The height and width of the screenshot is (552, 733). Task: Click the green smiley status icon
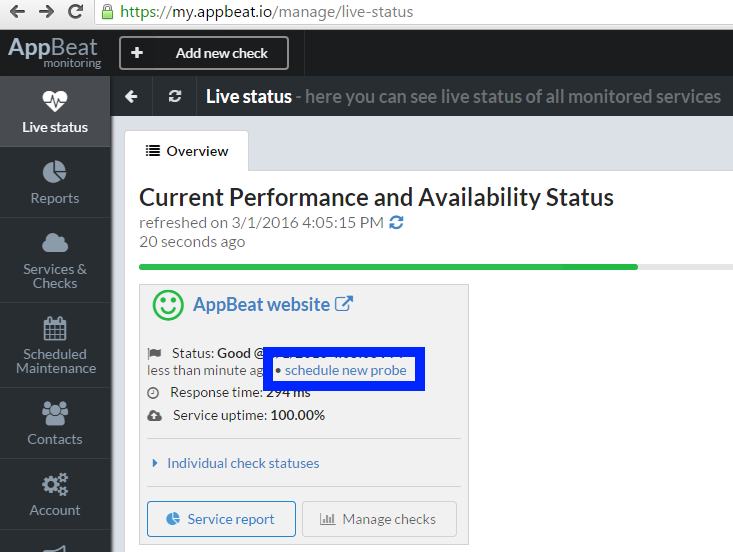pos(168,305)
